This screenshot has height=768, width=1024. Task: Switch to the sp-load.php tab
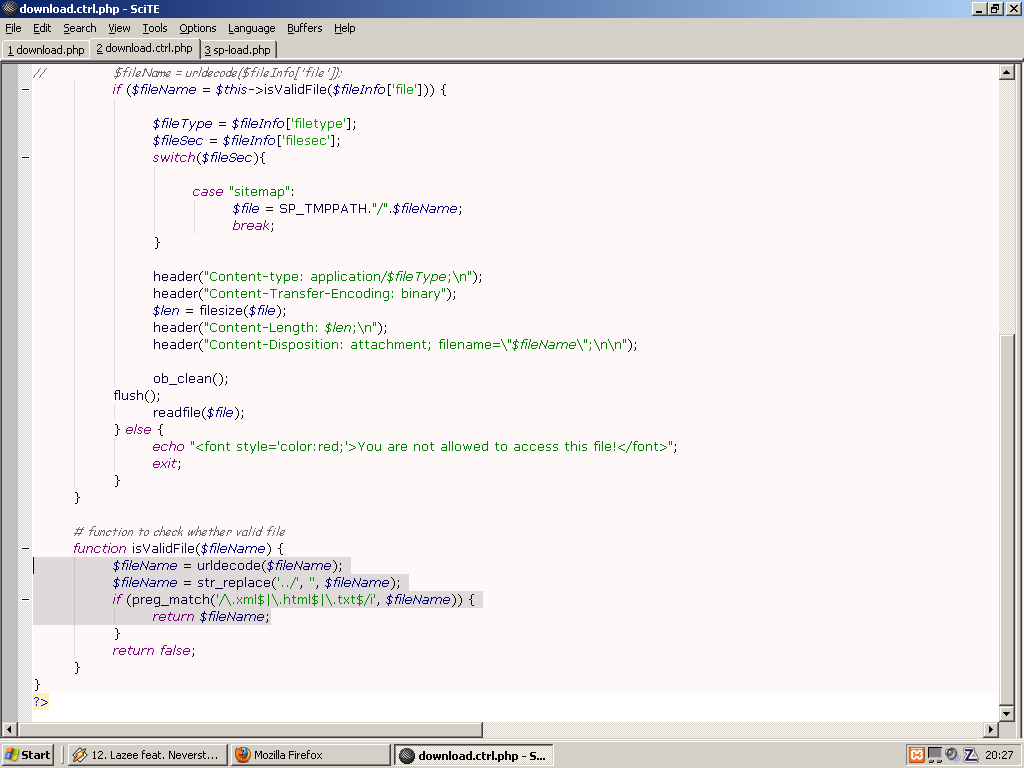coord(238,50)
